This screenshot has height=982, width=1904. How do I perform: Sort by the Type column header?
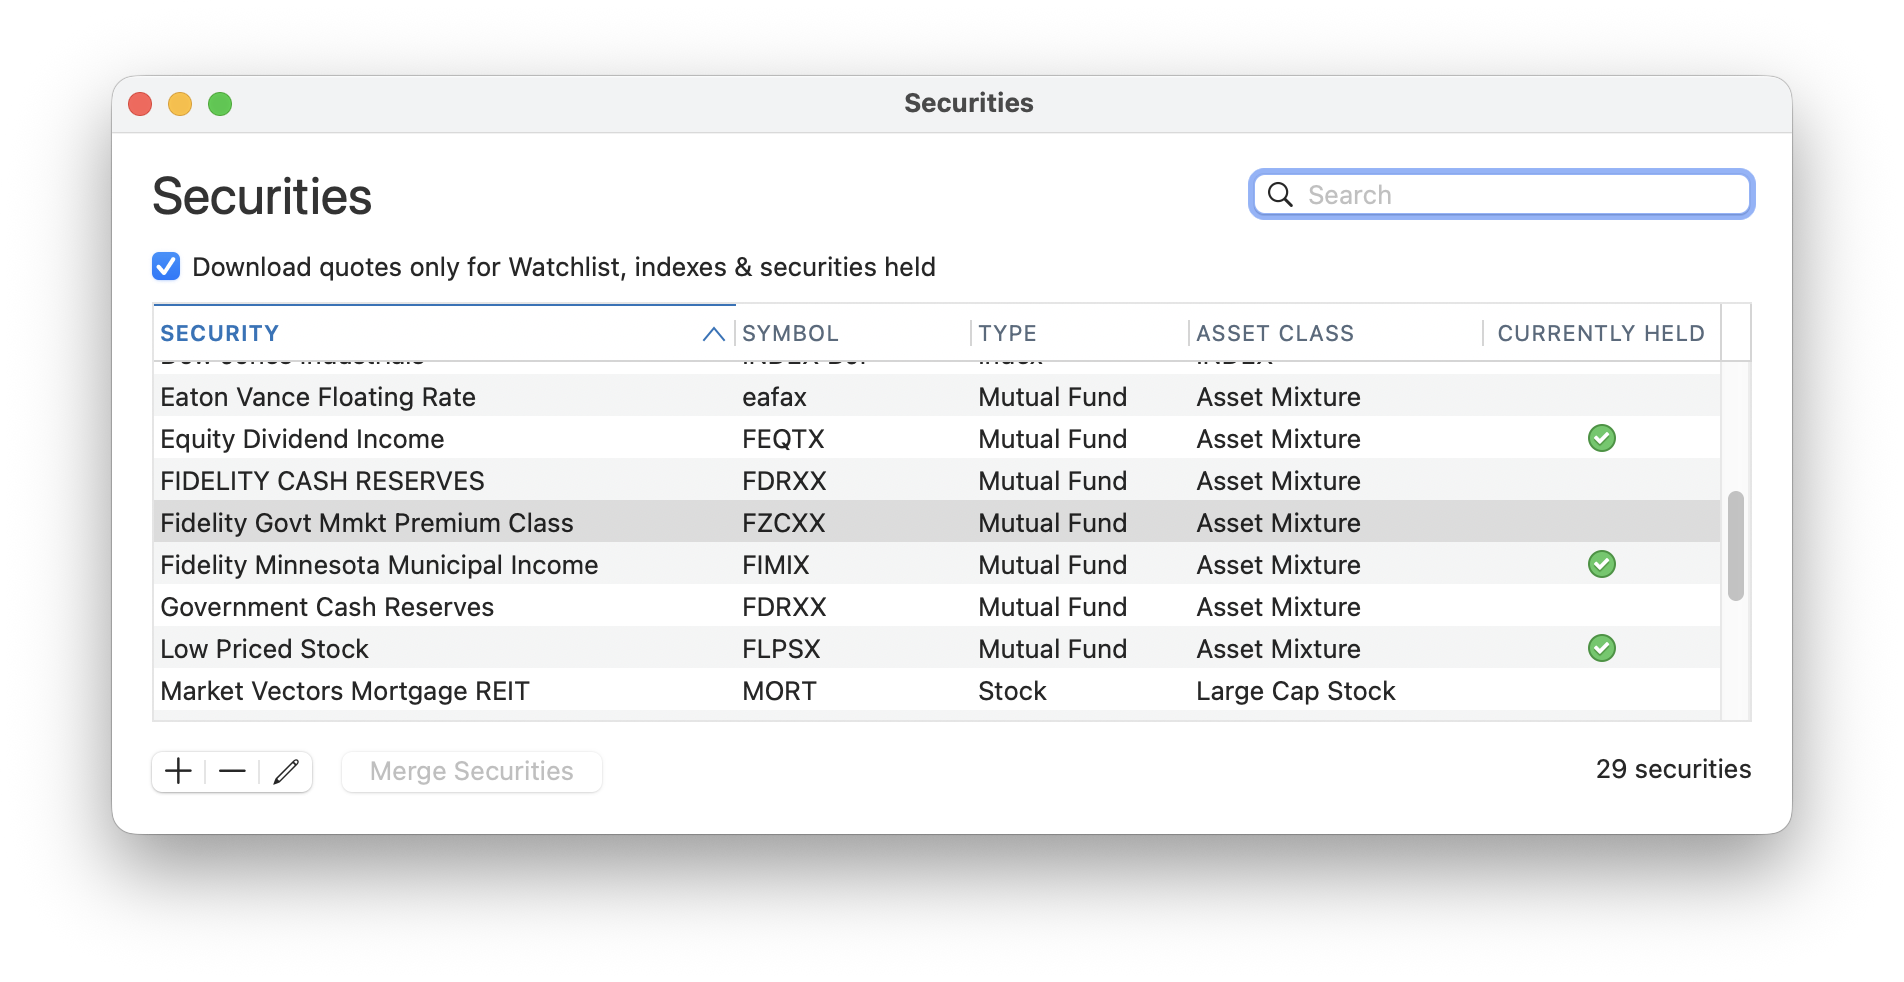[x=1007, y=334]
